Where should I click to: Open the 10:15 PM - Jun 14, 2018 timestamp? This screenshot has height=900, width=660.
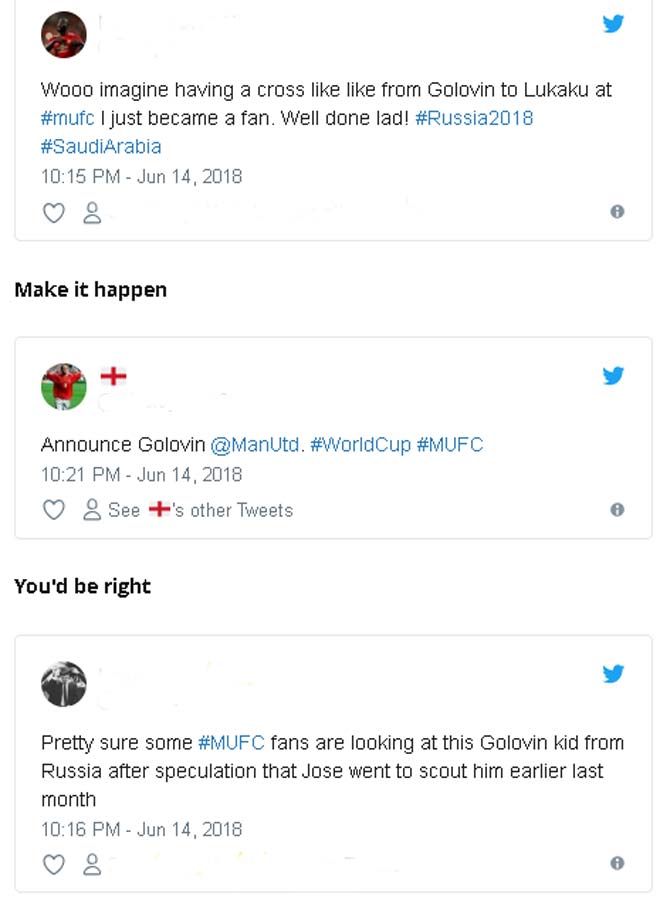click(x=141, y=176)
